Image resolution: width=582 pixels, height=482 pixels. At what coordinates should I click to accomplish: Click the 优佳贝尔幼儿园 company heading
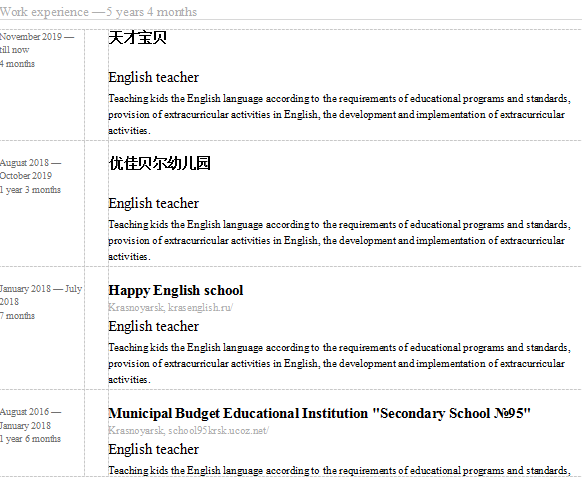coord(160,163)
